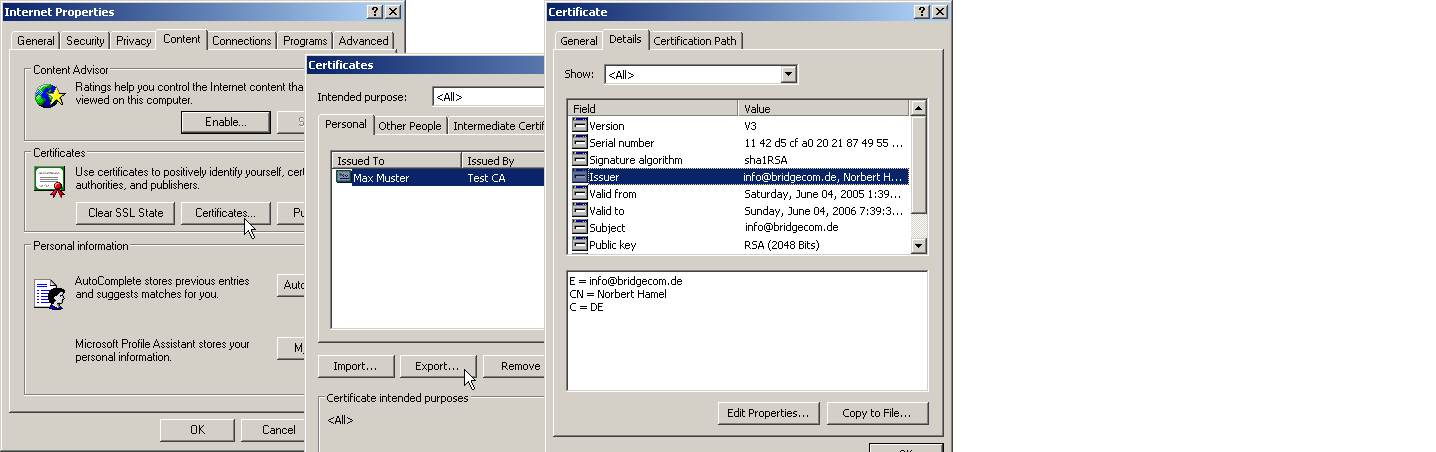Click the Public key field icon
1436x452 pixels.
pos(580,245)
